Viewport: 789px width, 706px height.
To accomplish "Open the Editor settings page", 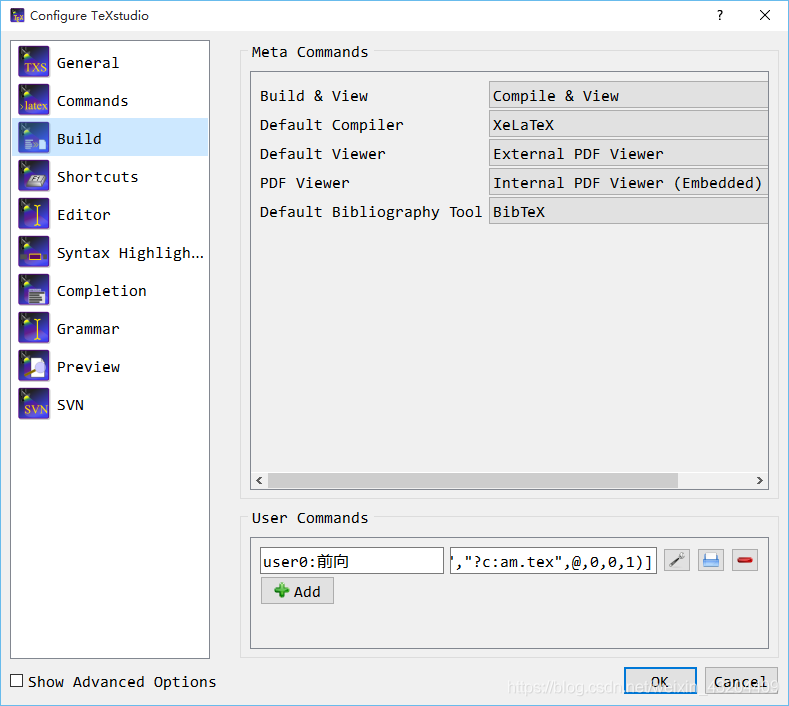I will [x=110, y=214].
